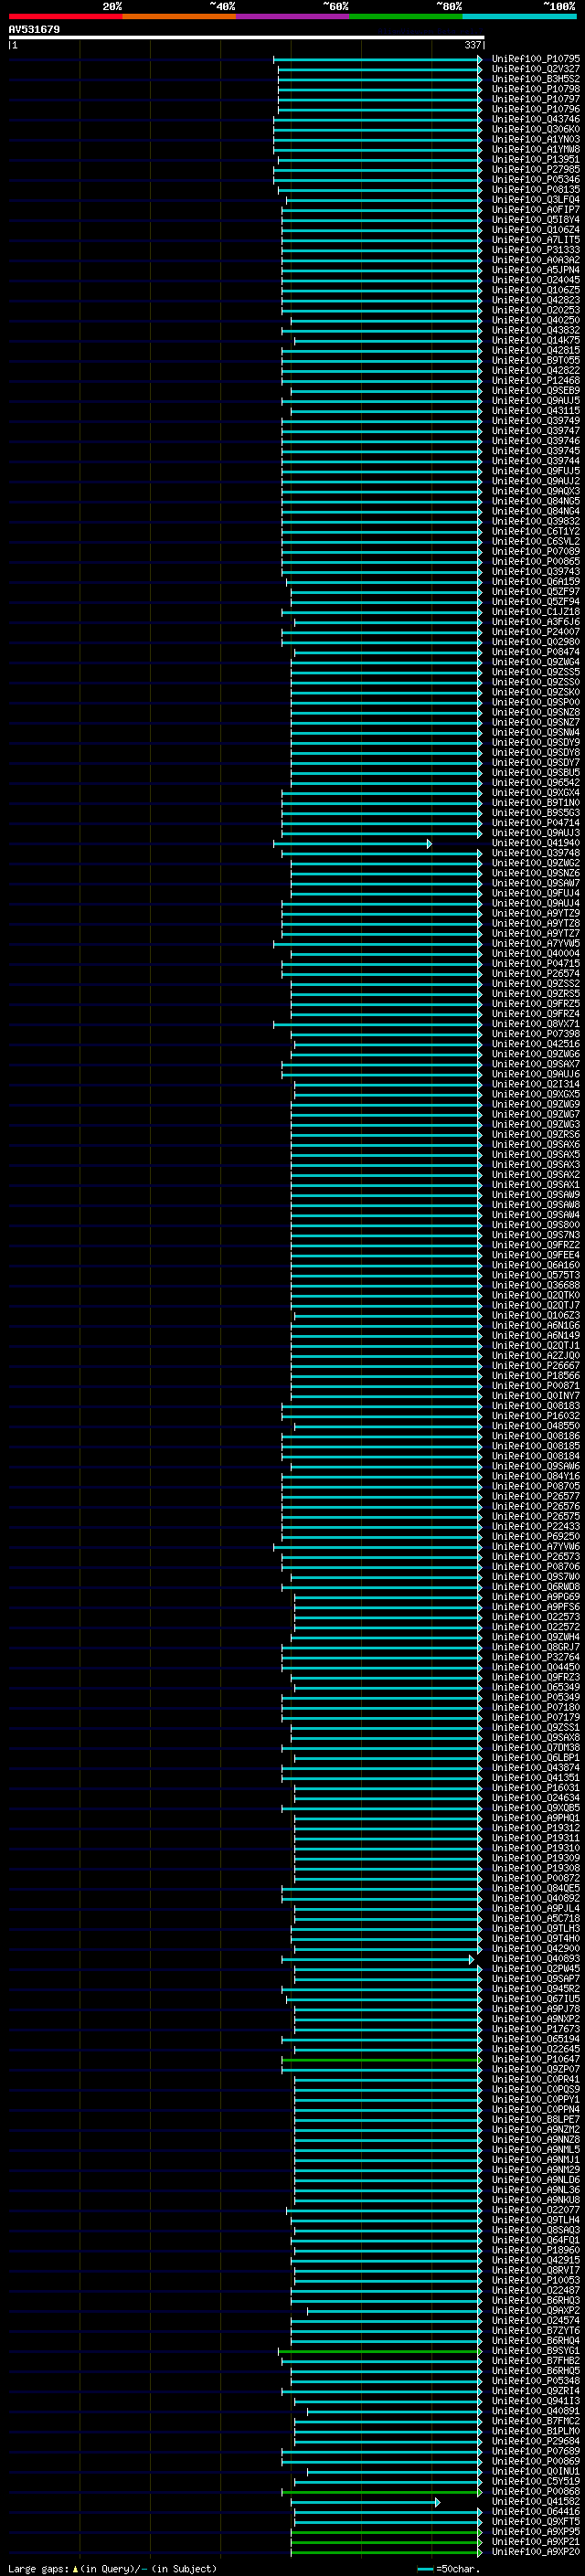The width and height of the screenshot is (585, 2576).
Task: Select the UniRef100_P08135 label
Action: pos(535,190)
